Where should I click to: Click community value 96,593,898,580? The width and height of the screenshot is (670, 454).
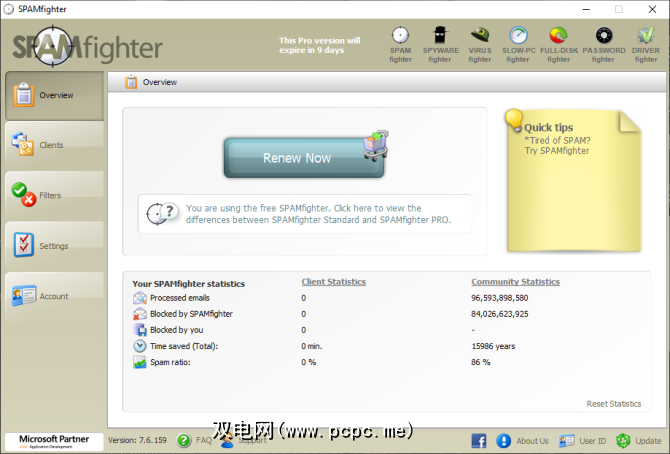500,298
